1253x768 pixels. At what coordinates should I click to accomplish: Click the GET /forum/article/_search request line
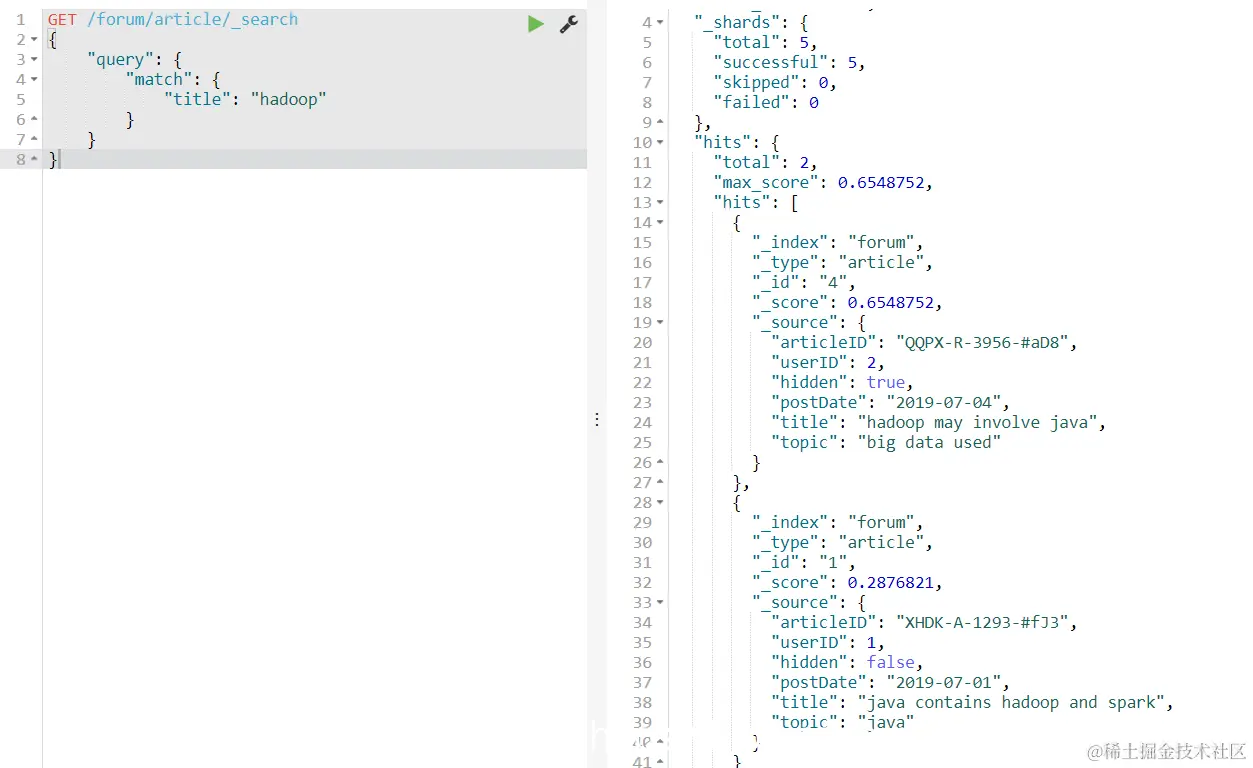pyautogui.click(x=173, y=20)
